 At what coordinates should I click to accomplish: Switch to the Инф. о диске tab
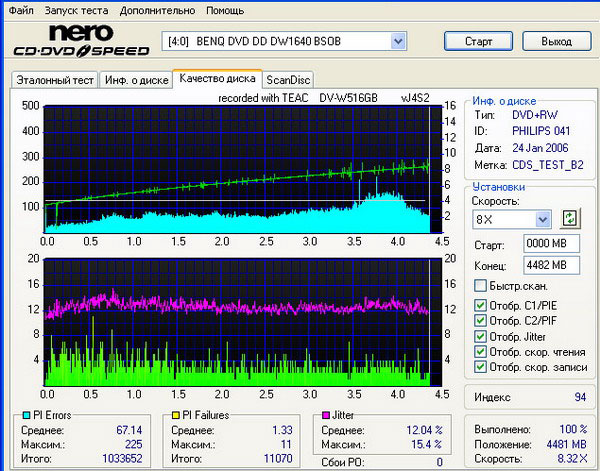tap(137, 80)
